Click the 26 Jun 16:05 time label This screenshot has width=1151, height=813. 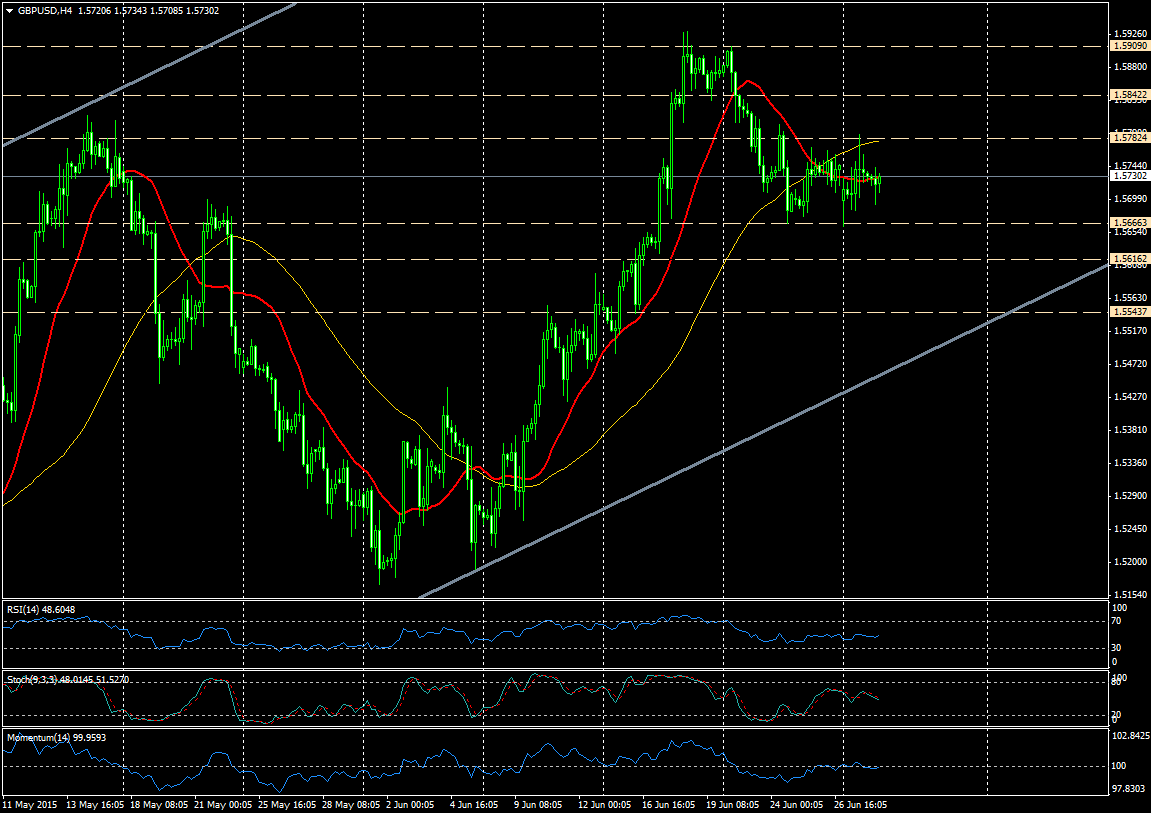[860, 804]
